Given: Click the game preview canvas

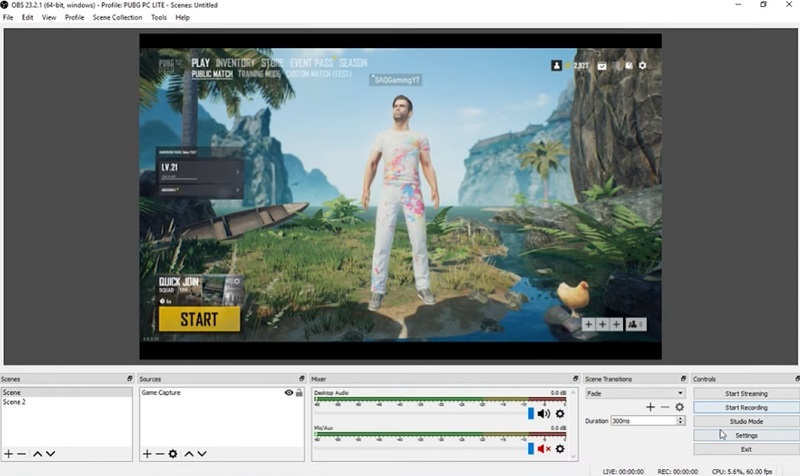Looking at the screenshot, I should click(401, 196).
